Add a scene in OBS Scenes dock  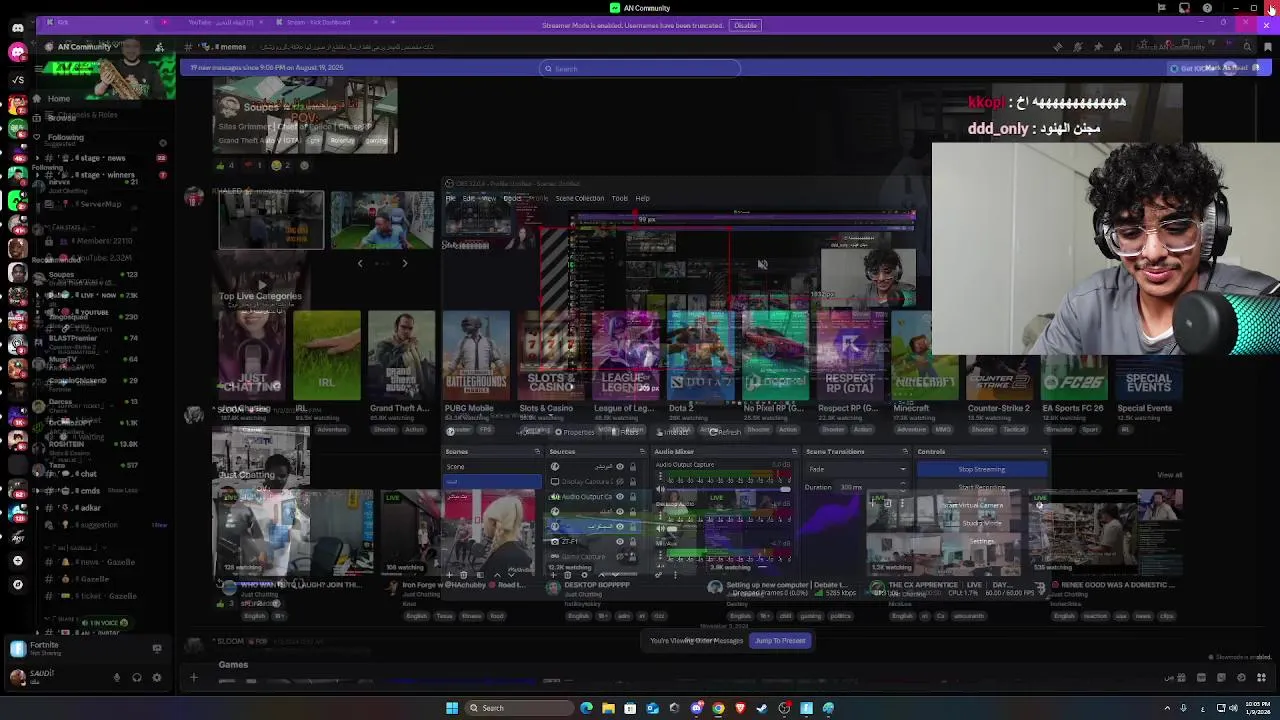point(450,575)
